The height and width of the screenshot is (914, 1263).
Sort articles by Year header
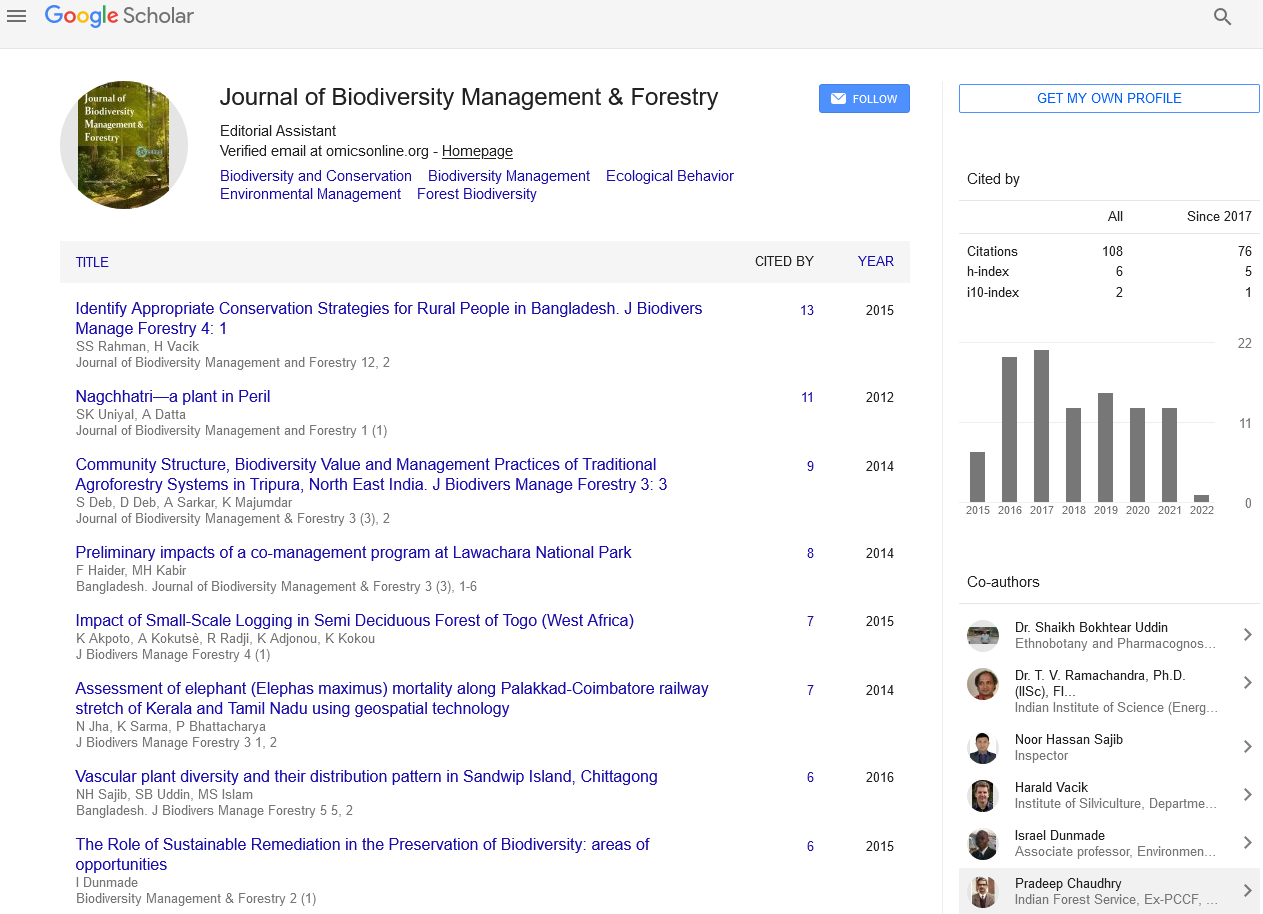pyautogui.click(x=876, y=262)
